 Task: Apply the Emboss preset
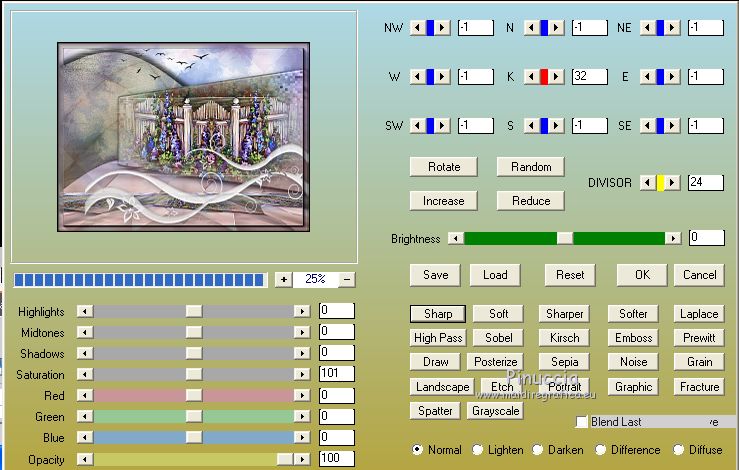click(x=633, y=338)
